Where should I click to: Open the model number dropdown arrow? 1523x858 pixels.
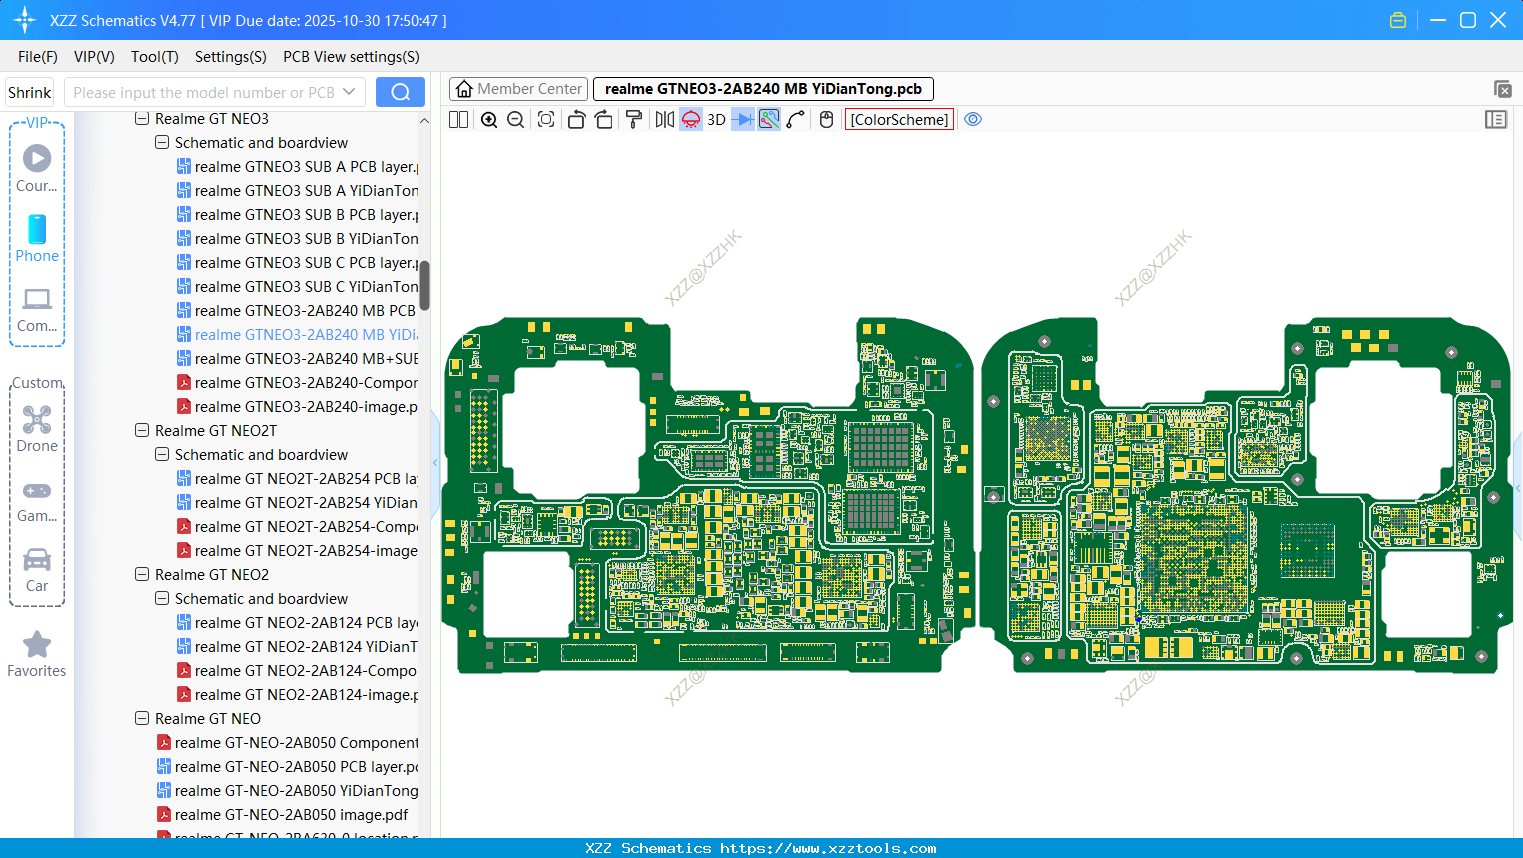coord(349,92)
